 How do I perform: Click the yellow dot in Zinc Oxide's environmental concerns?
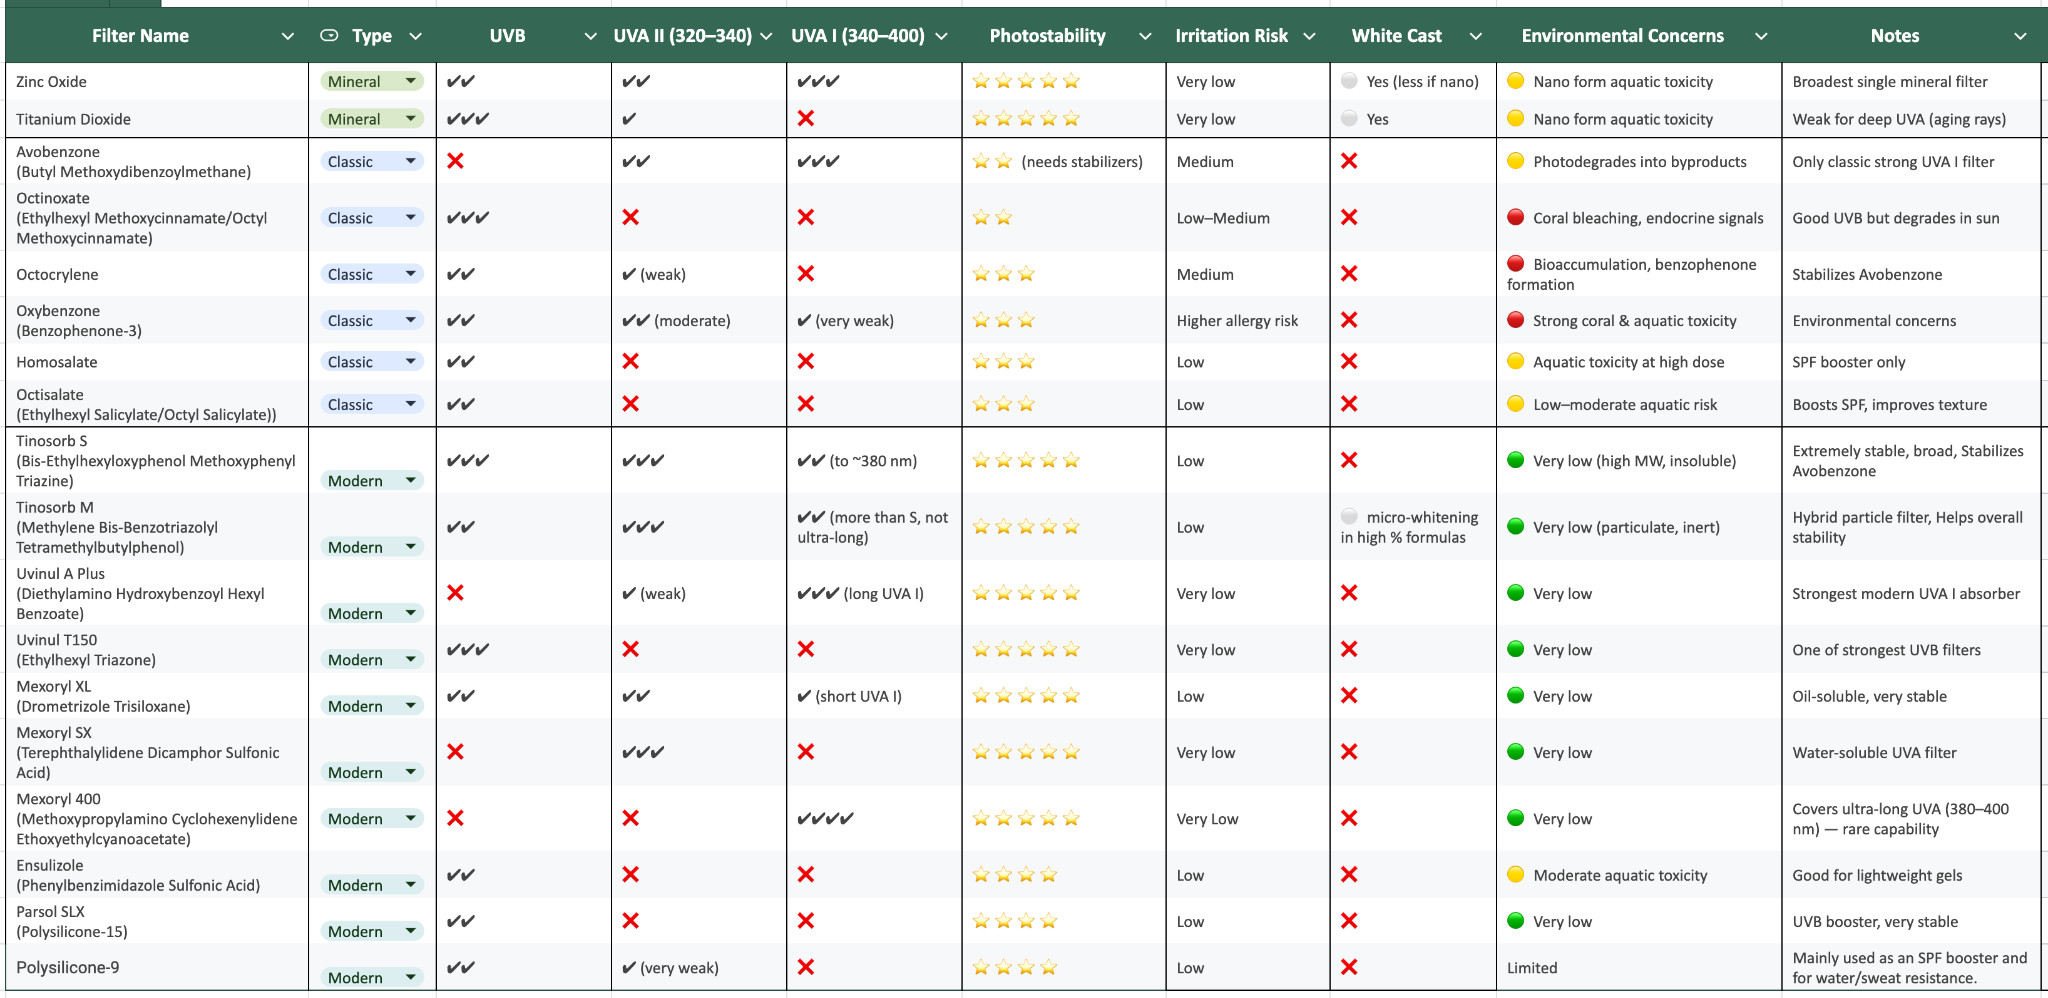tap(1516, 81)
